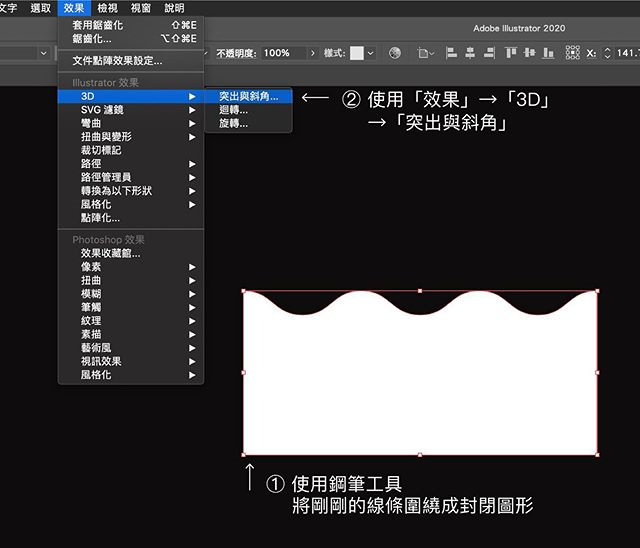Viewport: 640px width, 548px height.
Task: Choose 旋轉... in 3D submenu
Action: [248, 123]
